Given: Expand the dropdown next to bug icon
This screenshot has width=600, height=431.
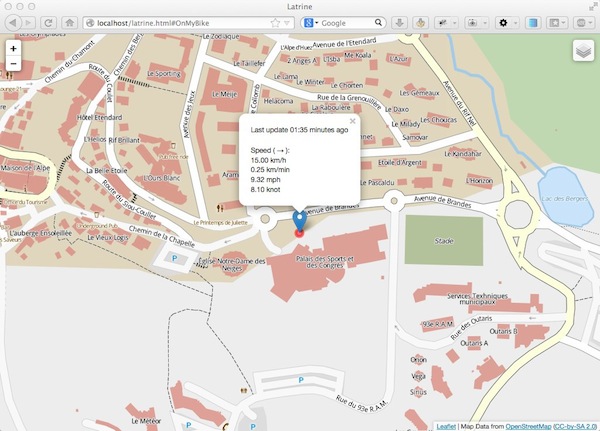Looking at the screenshot, I should [x=455, y=23].
